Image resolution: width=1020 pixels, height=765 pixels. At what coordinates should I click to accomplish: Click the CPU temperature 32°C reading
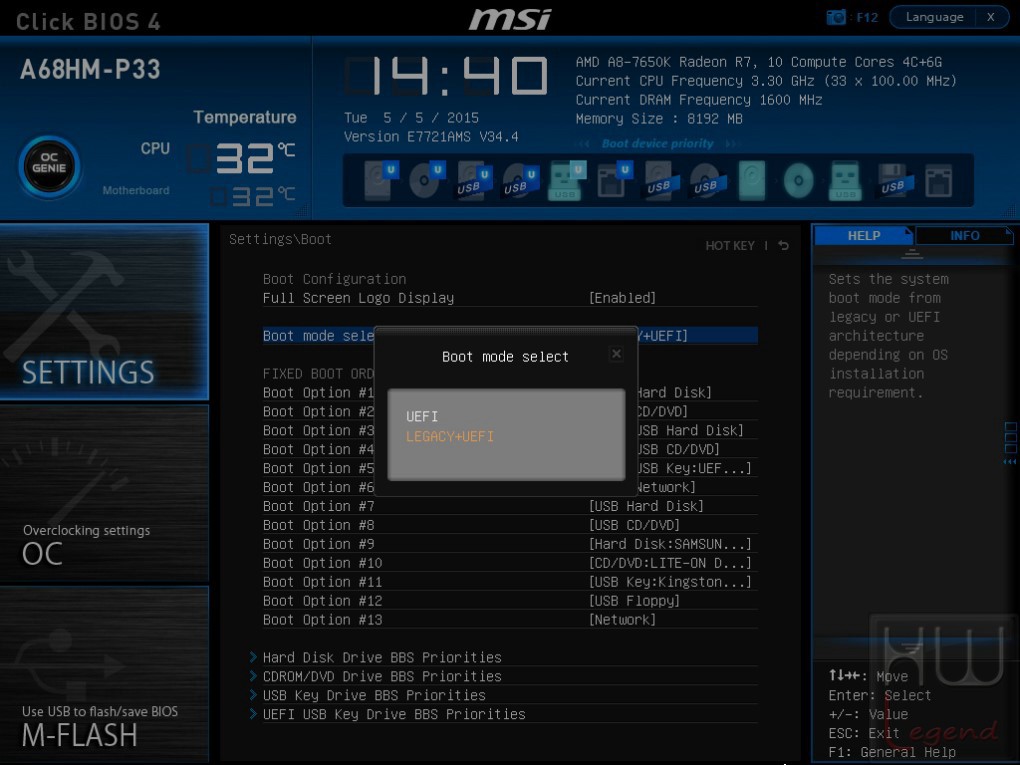click(242, 158)
